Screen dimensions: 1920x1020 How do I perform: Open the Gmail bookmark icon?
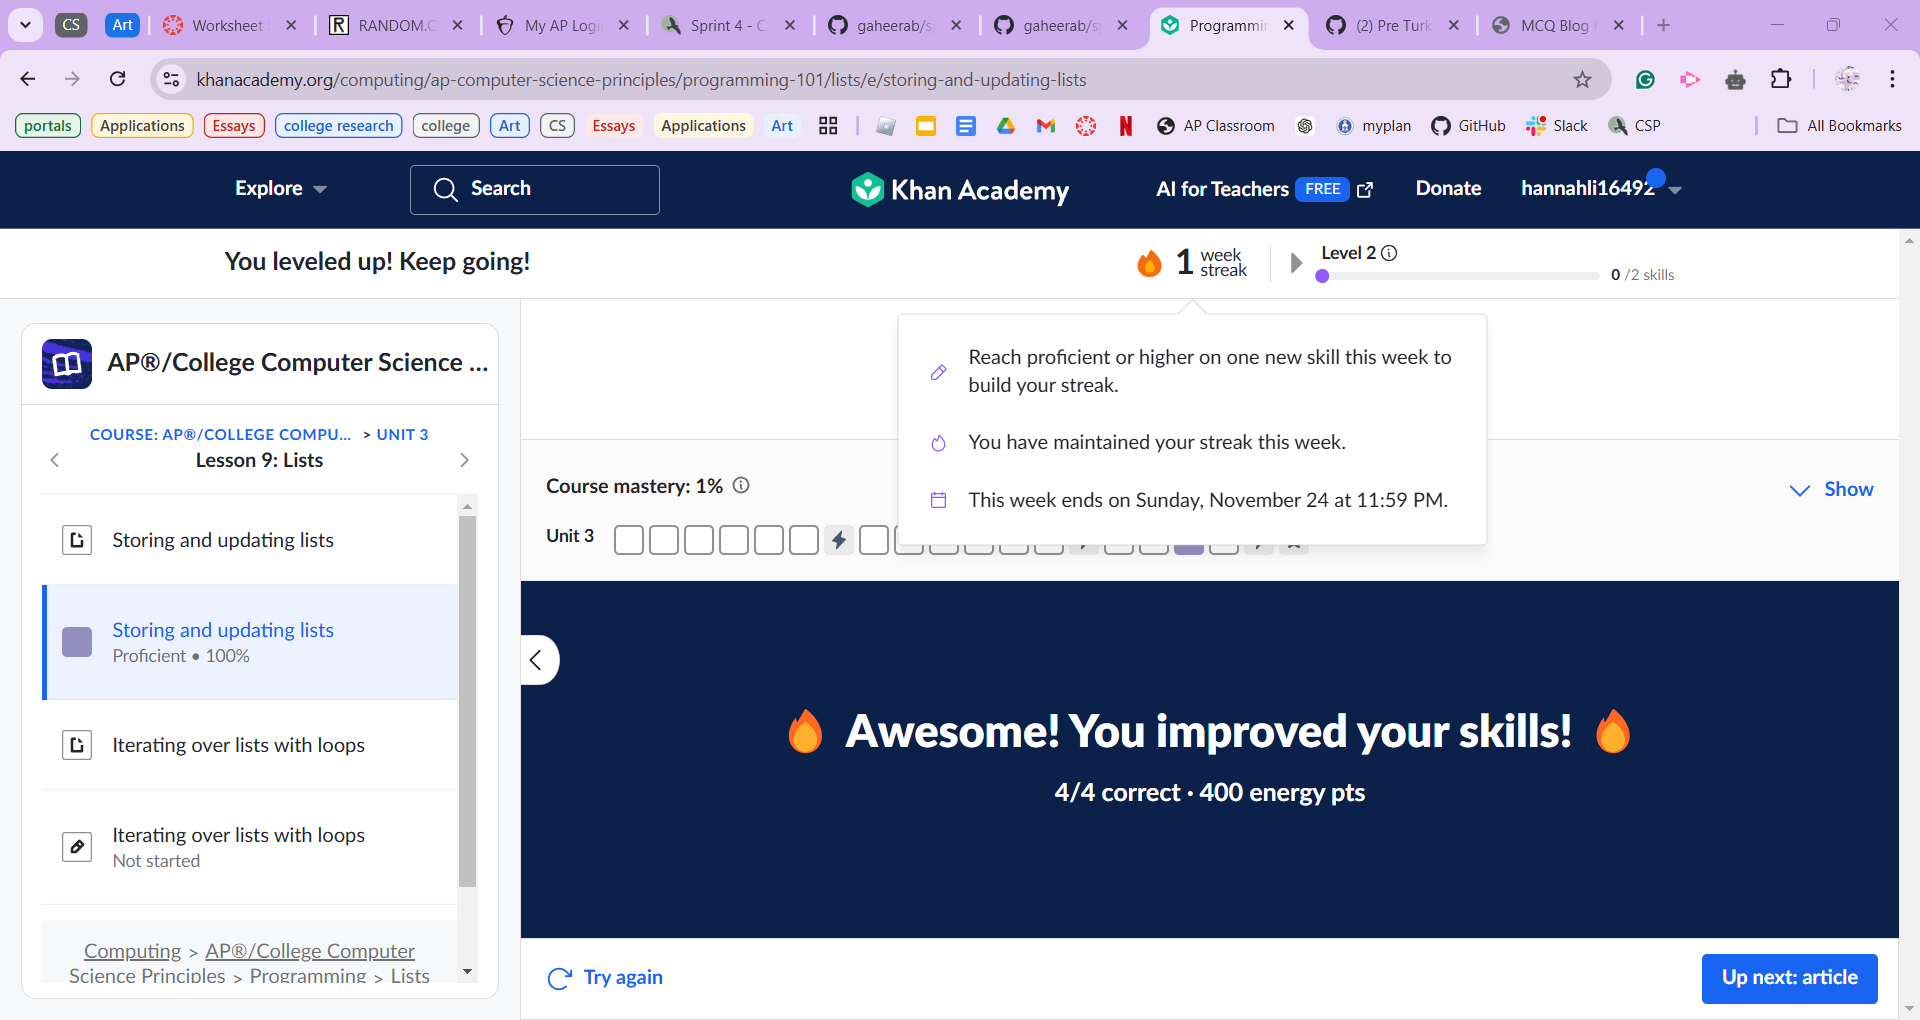tap(1046, 126)
